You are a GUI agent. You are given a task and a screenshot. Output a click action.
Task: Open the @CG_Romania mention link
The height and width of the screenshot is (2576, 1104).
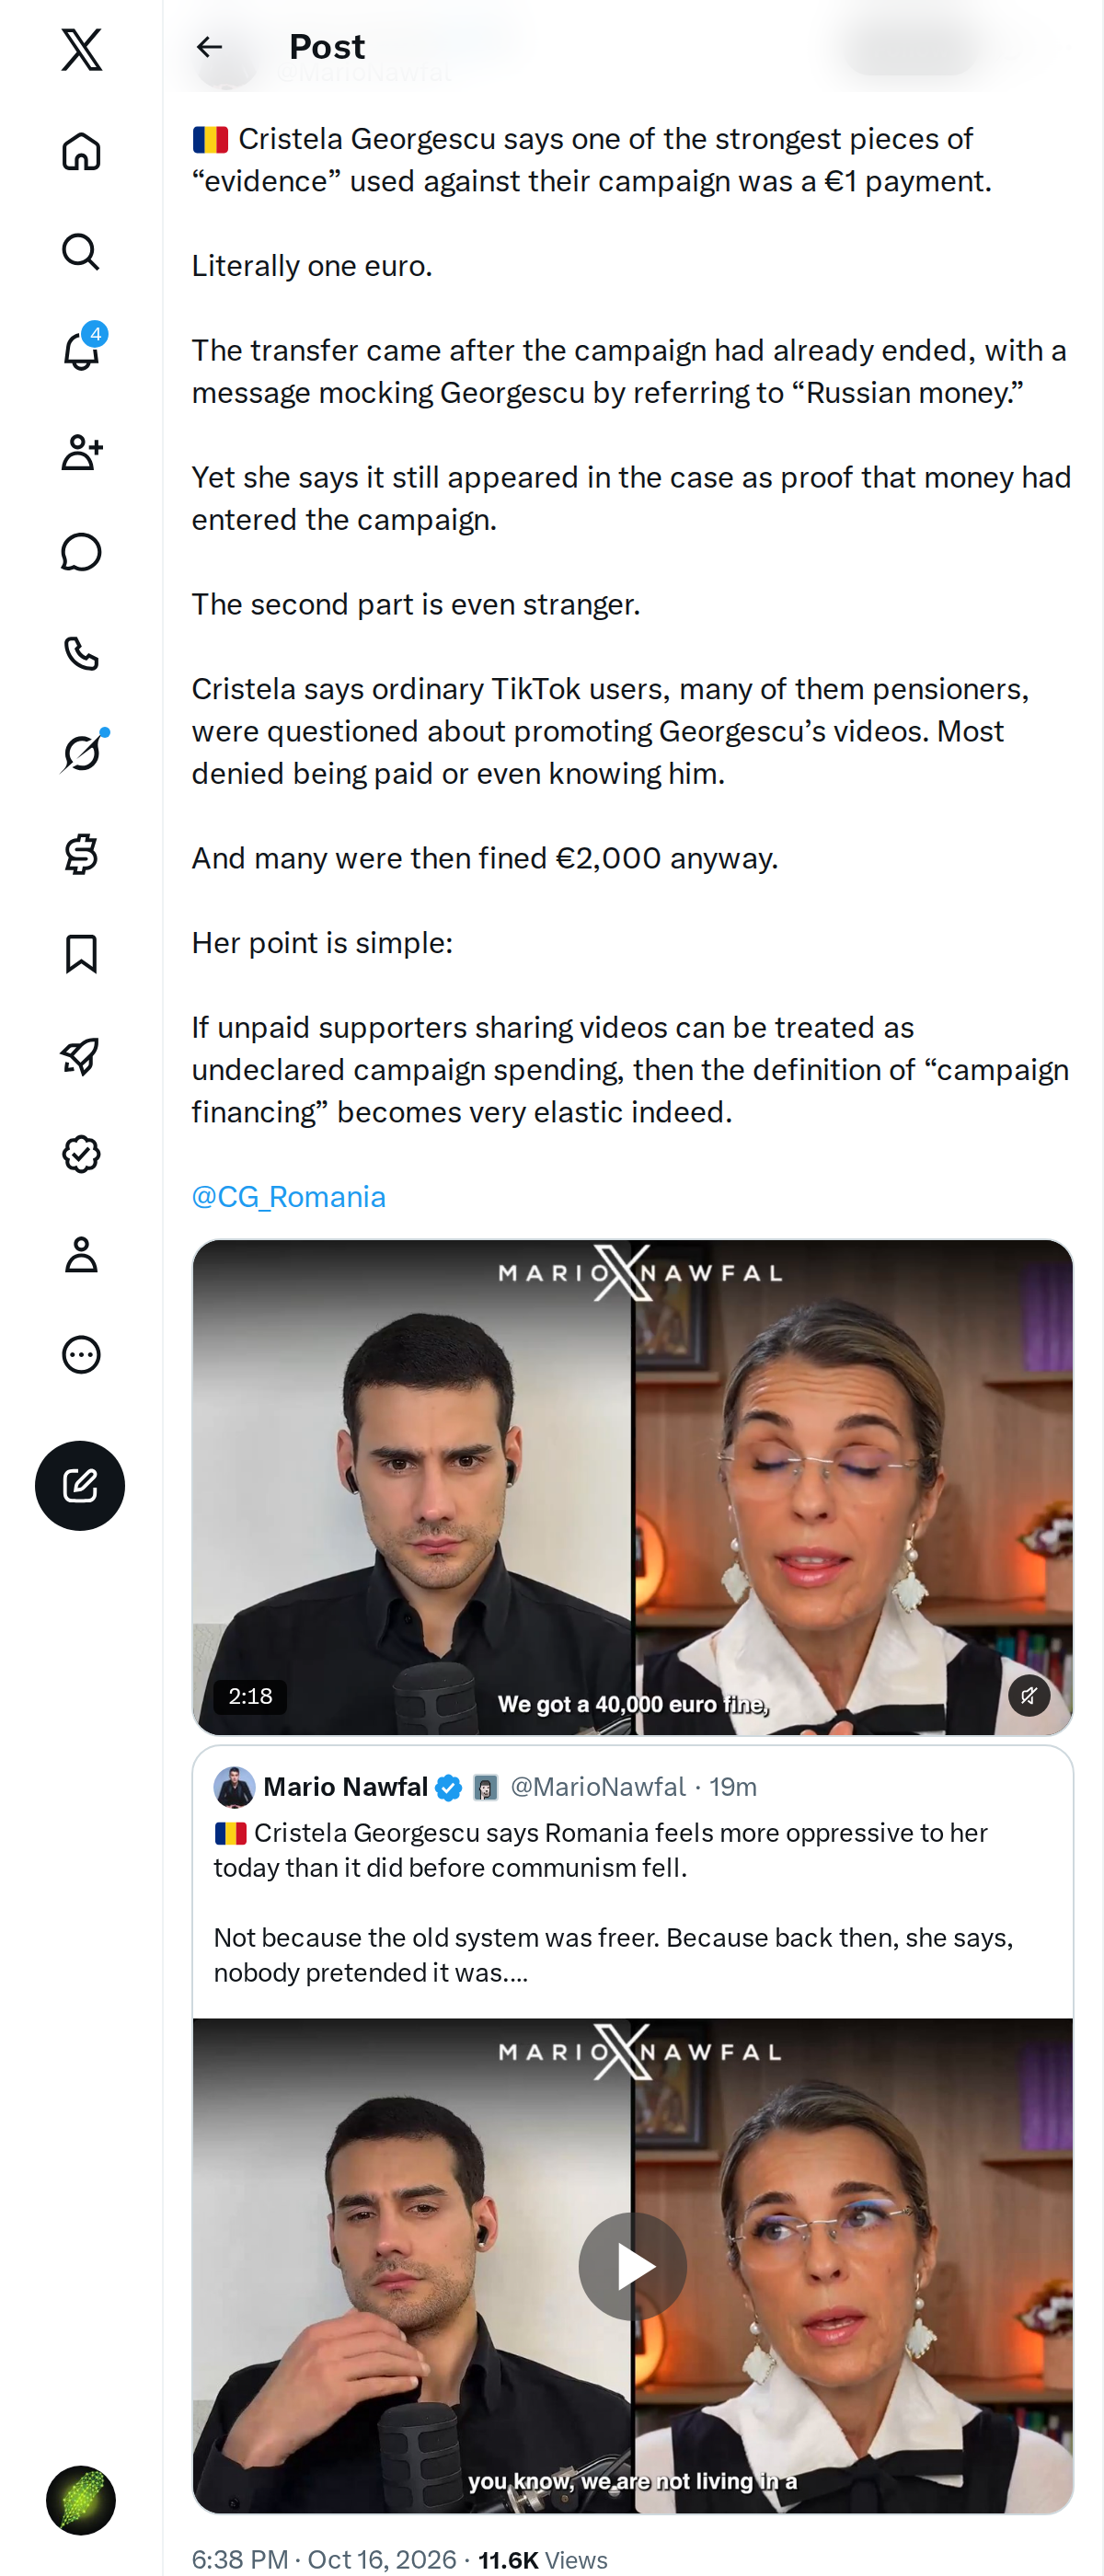tap(289, 1196)
